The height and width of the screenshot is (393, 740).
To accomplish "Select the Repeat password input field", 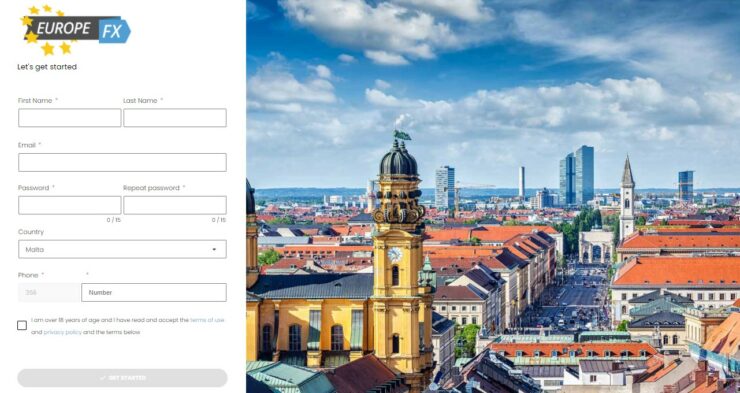I will coord(175,205).
